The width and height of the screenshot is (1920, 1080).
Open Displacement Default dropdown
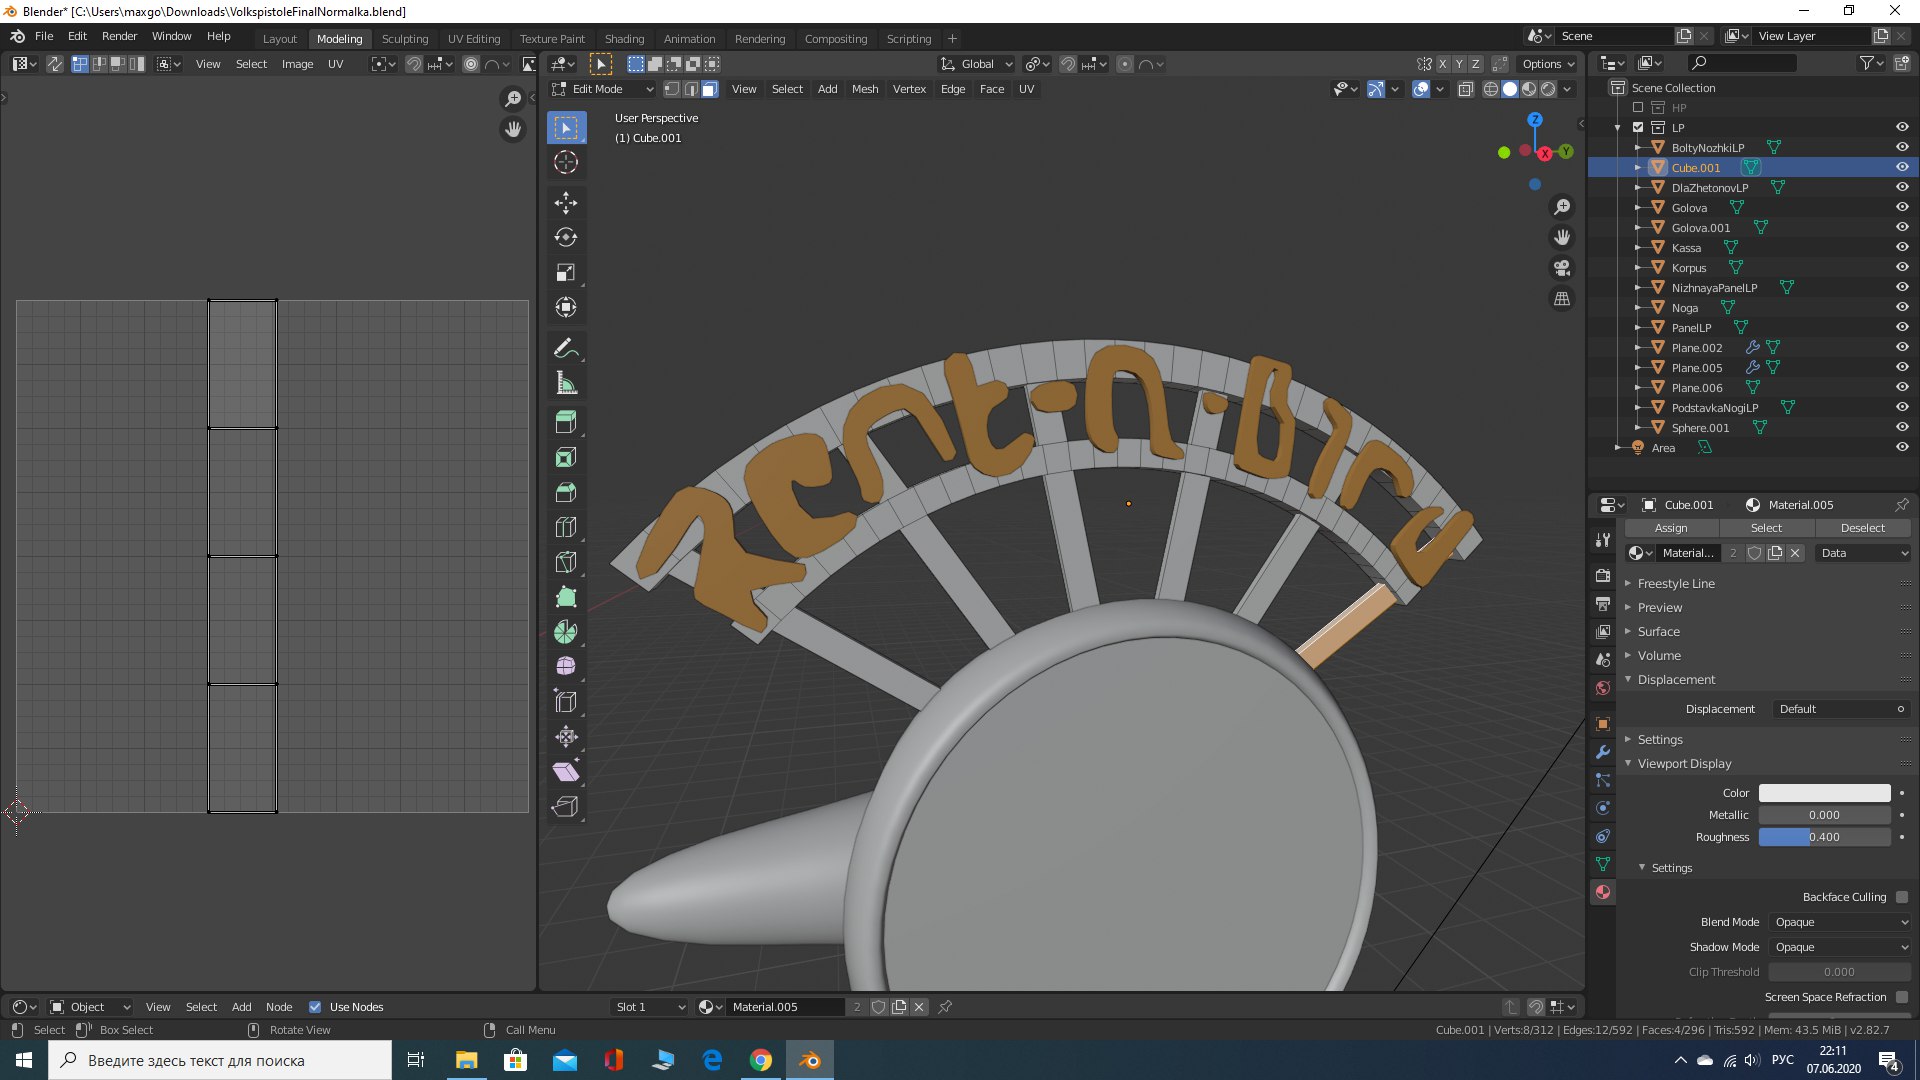(1840, 709)
